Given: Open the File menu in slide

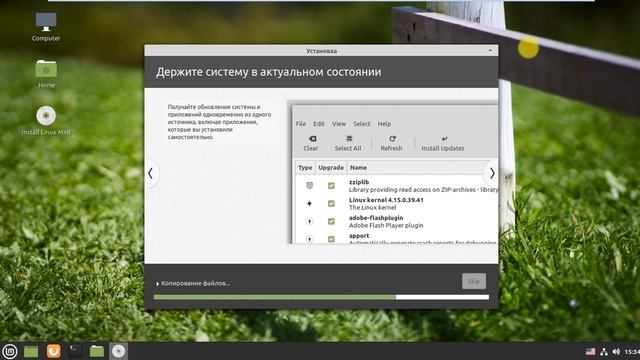Looking at the screenshot, I should [301, 124].
